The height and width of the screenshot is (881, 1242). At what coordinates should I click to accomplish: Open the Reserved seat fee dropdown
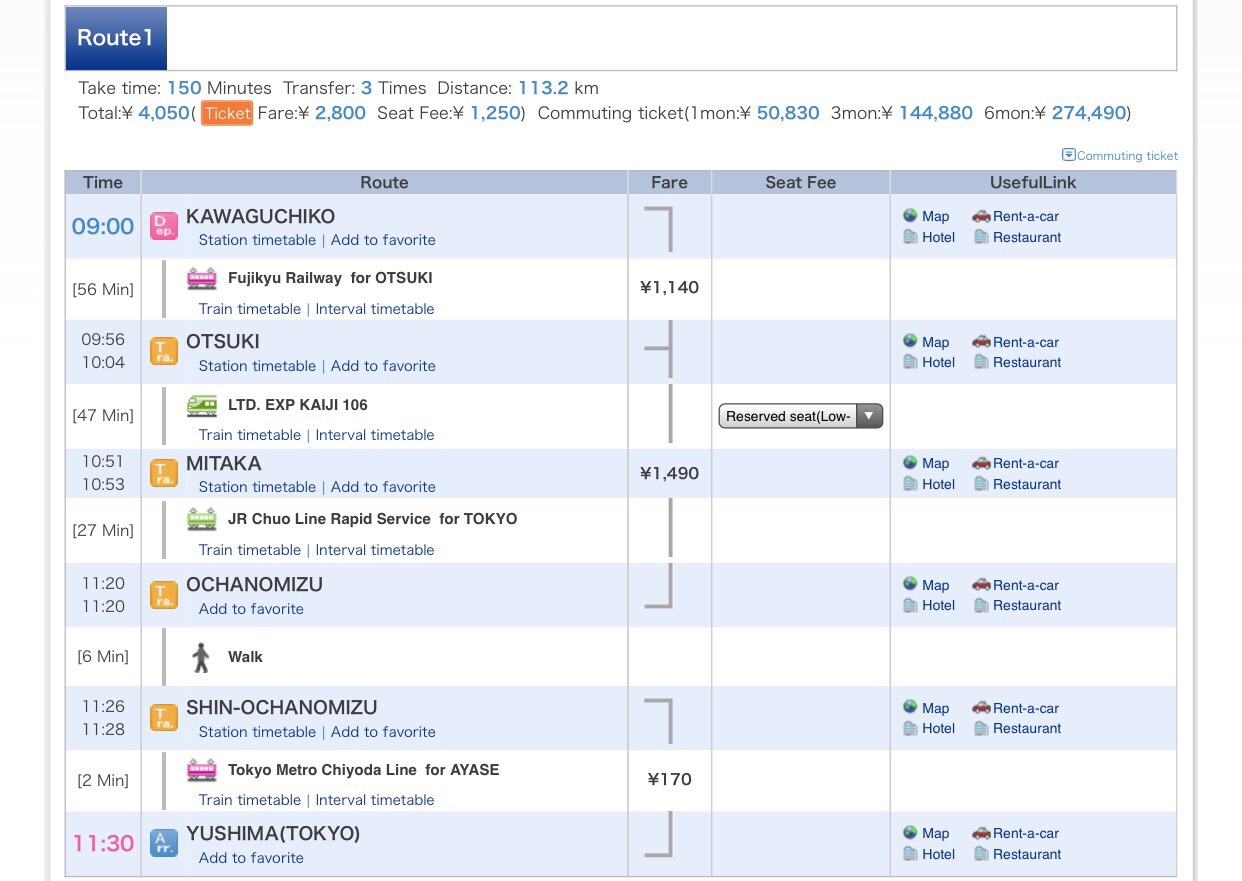coord(801,416)
